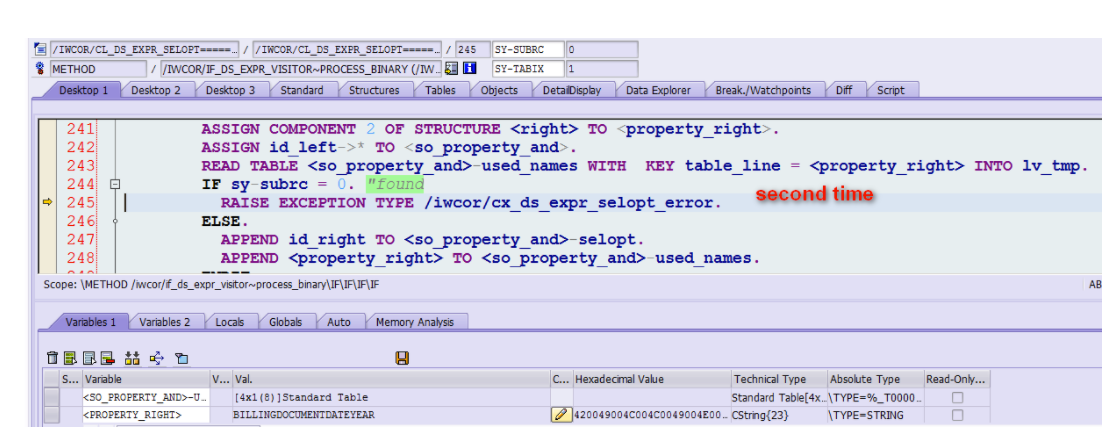The height and width of the screenshot is (440, 1114).
Task: Open the Tables tab
Action: (440, 90)
